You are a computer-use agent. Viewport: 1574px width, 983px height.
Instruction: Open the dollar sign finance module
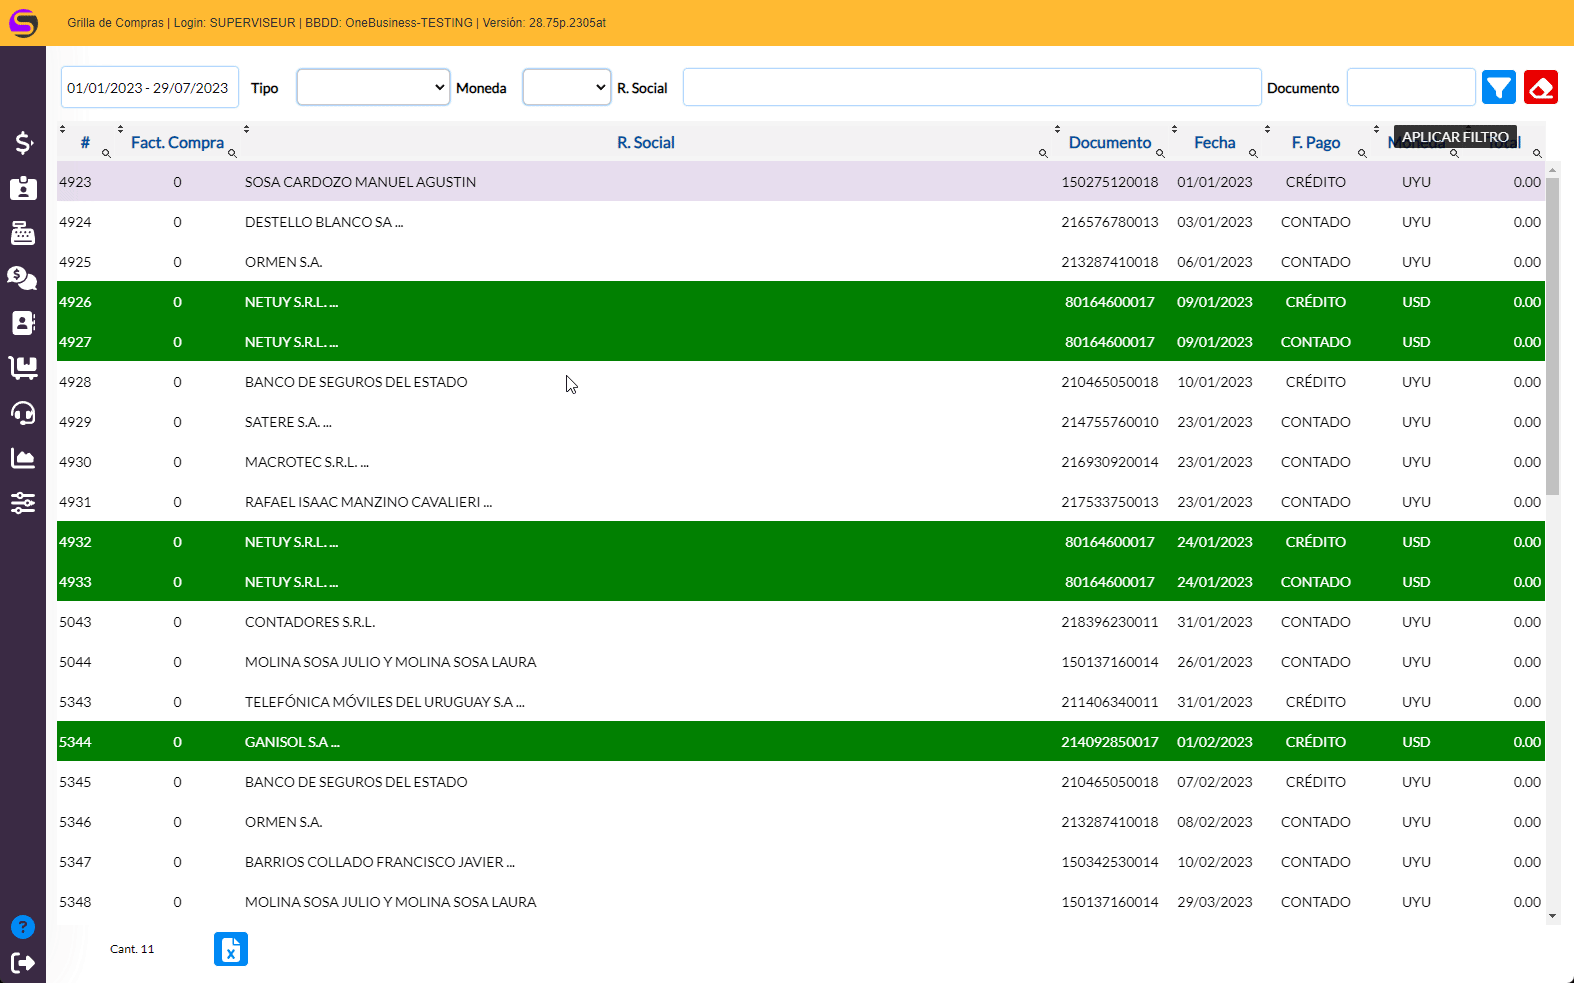pos(23,143)
